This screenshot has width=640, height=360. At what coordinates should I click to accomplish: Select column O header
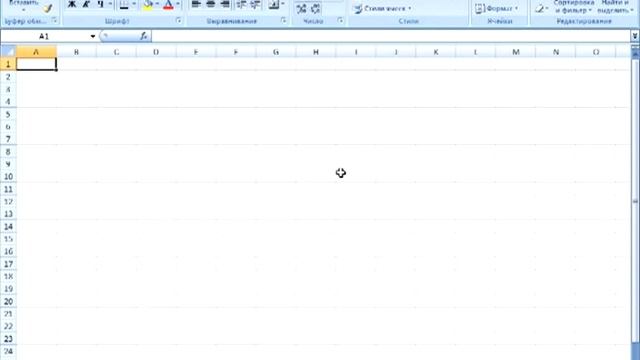point(596,52)
